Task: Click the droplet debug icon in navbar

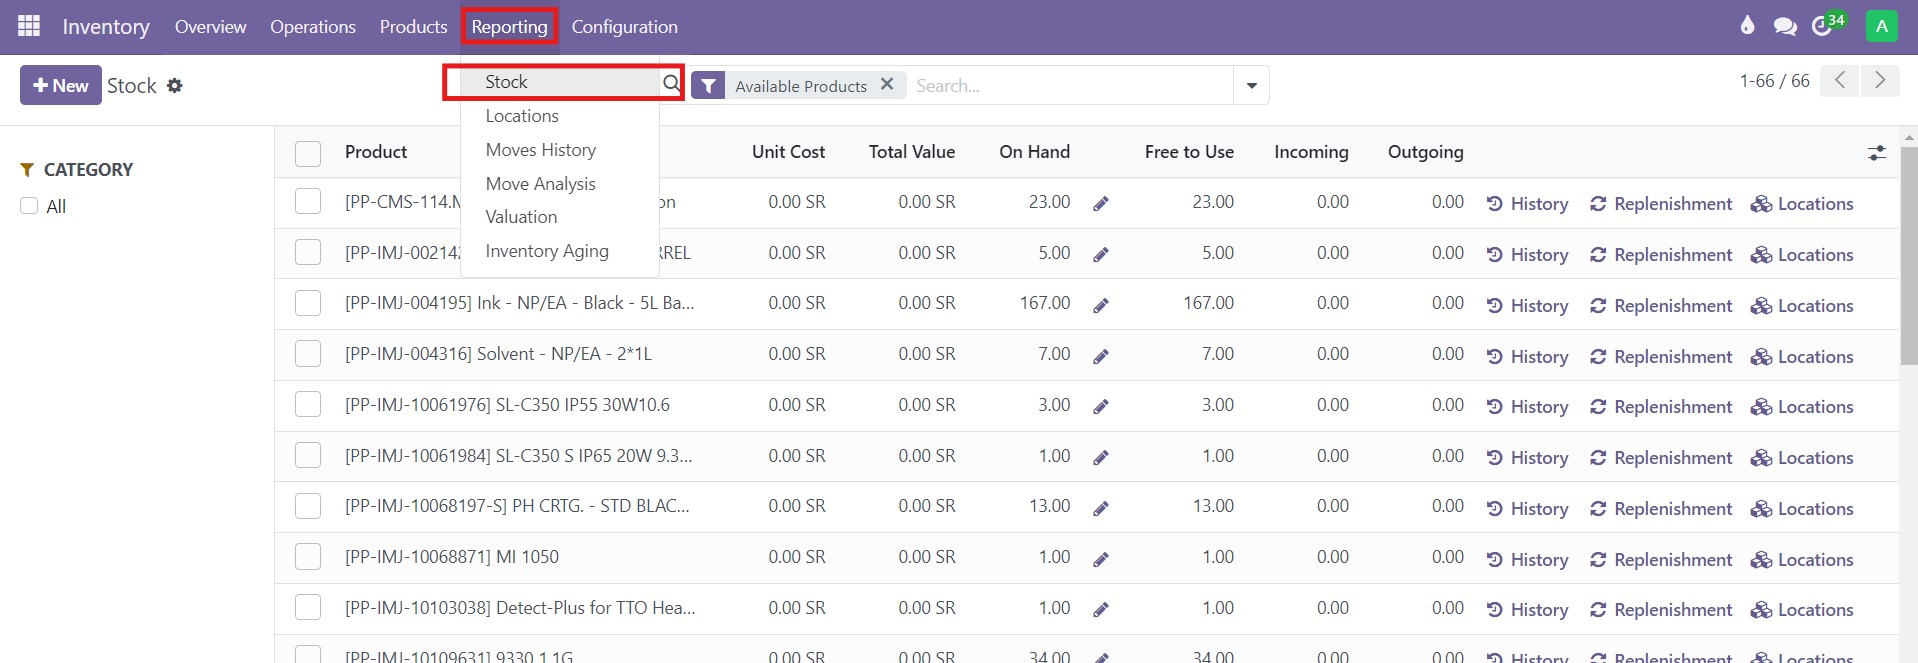Action: (x=1747, y=26)
